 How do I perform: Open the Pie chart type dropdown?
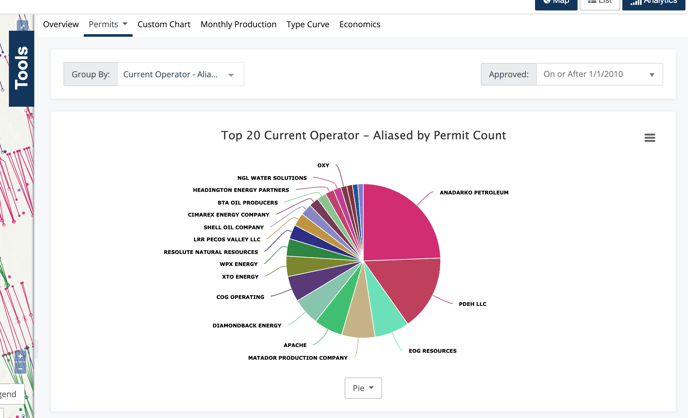tap(363, 388)
